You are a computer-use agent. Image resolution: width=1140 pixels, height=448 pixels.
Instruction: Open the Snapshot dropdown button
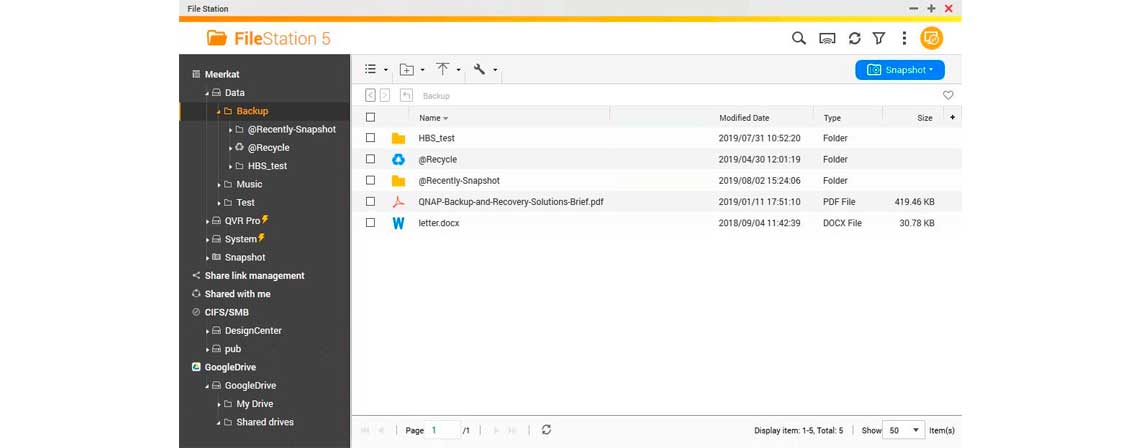[x=899, y=70]
